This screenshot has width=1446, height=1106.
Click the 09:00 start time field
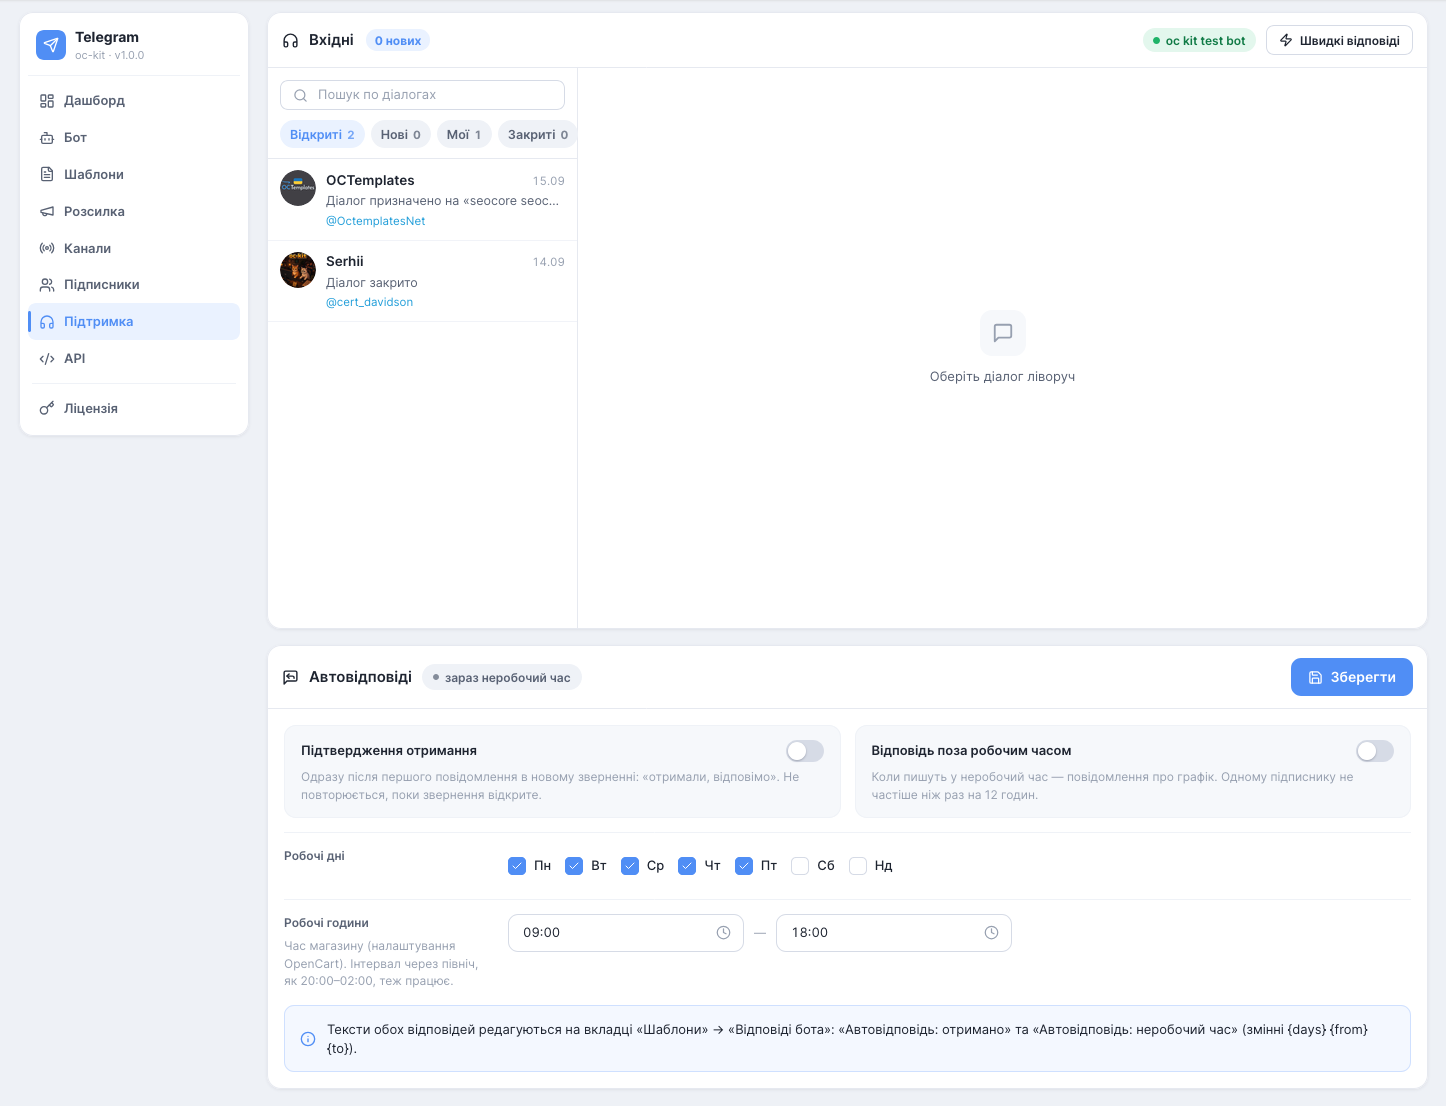pyautogui.click(x=626, y=933)
